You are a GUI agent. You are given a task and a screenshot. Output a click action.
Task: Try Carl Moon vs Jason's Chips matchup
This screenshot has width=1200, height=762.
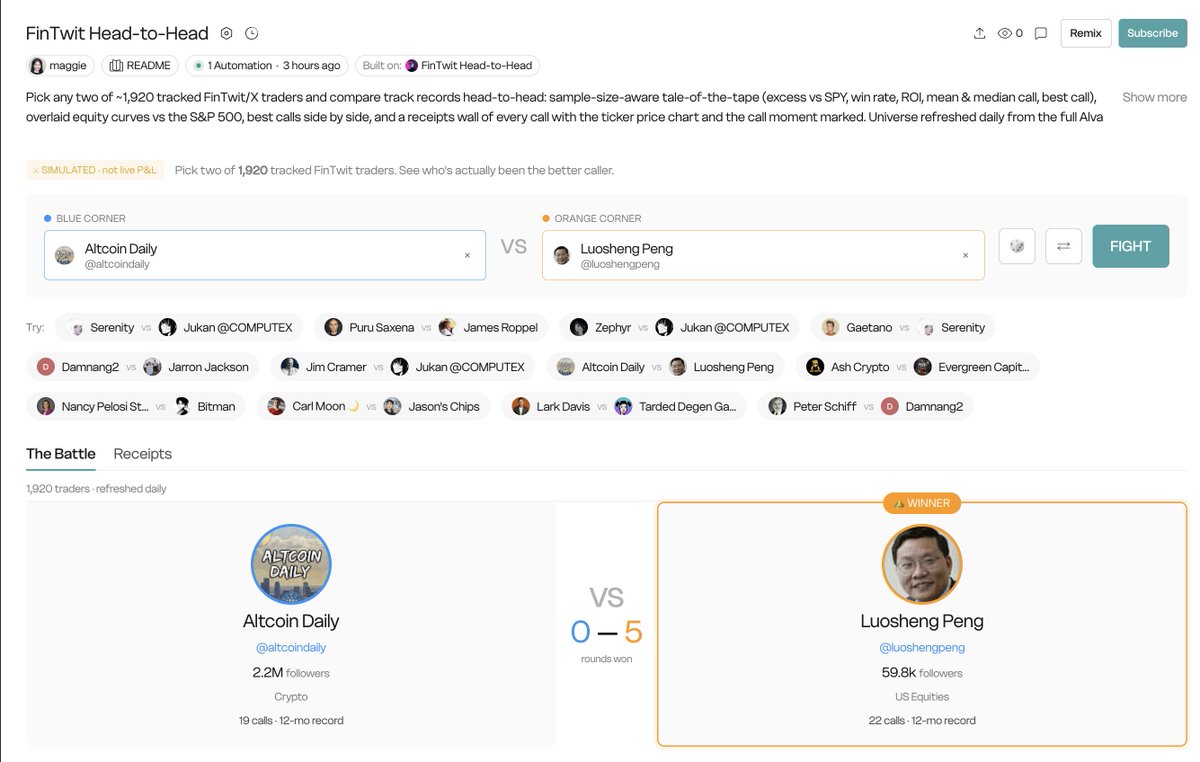(373, 406)
